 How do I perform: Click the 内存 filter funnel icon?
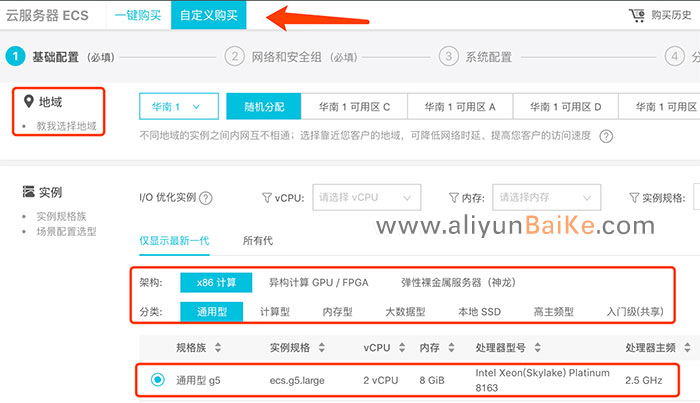coord(454,198)
